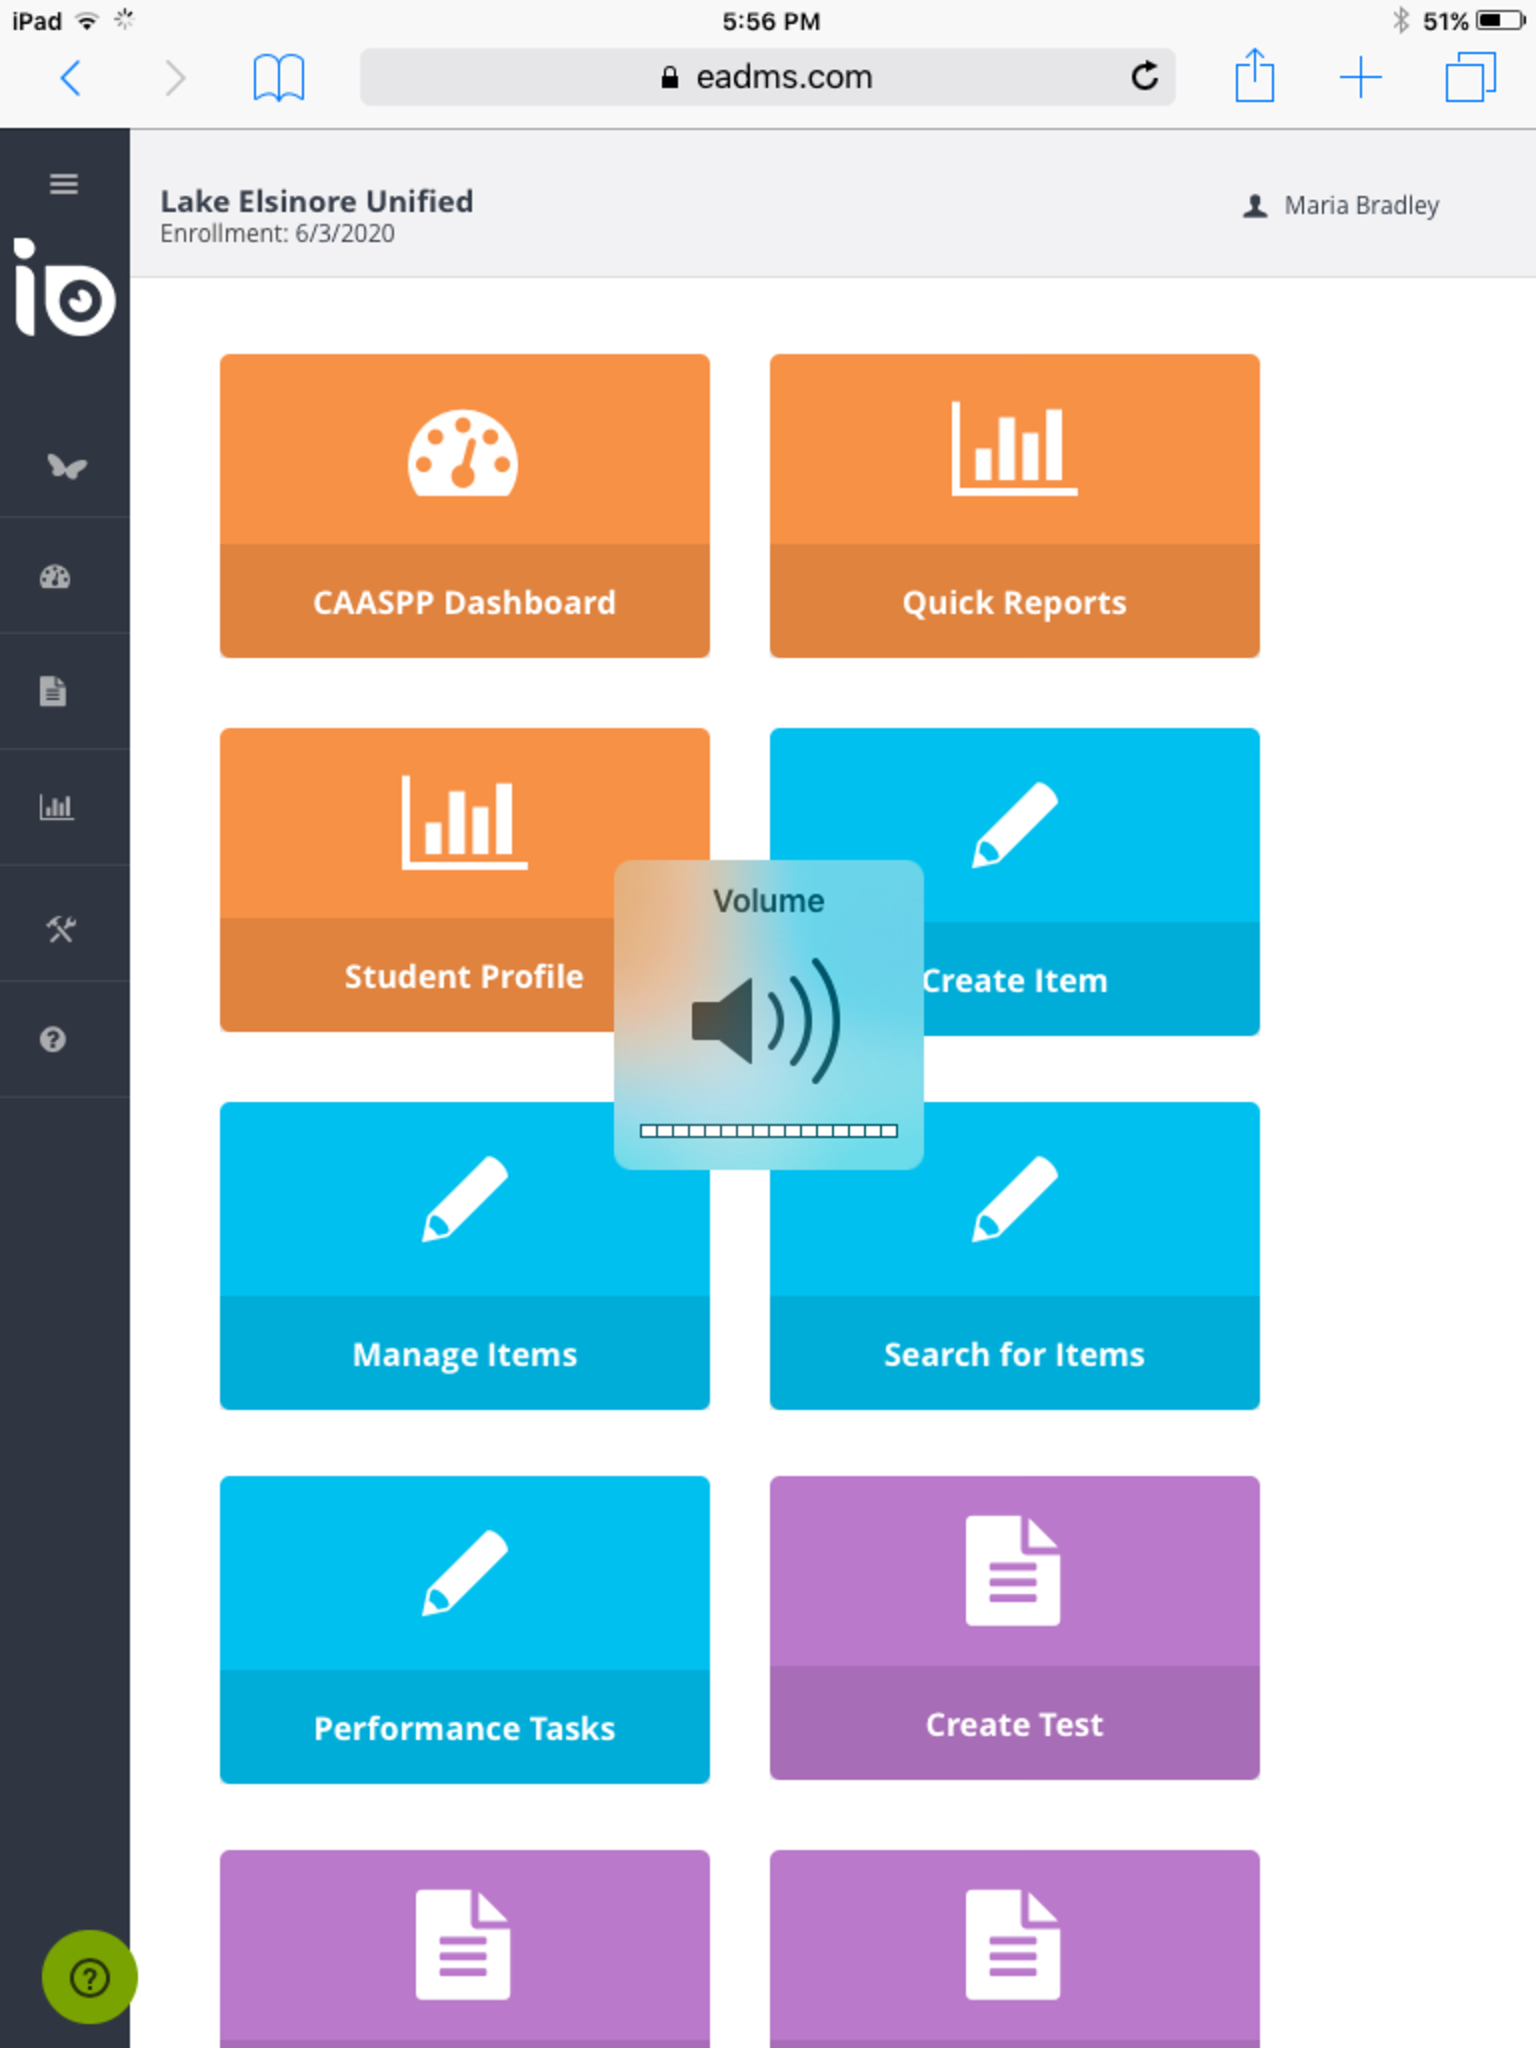1536x2048 pixels.
Task: Tap the Safari share icon
Action: coord(1254,77)
